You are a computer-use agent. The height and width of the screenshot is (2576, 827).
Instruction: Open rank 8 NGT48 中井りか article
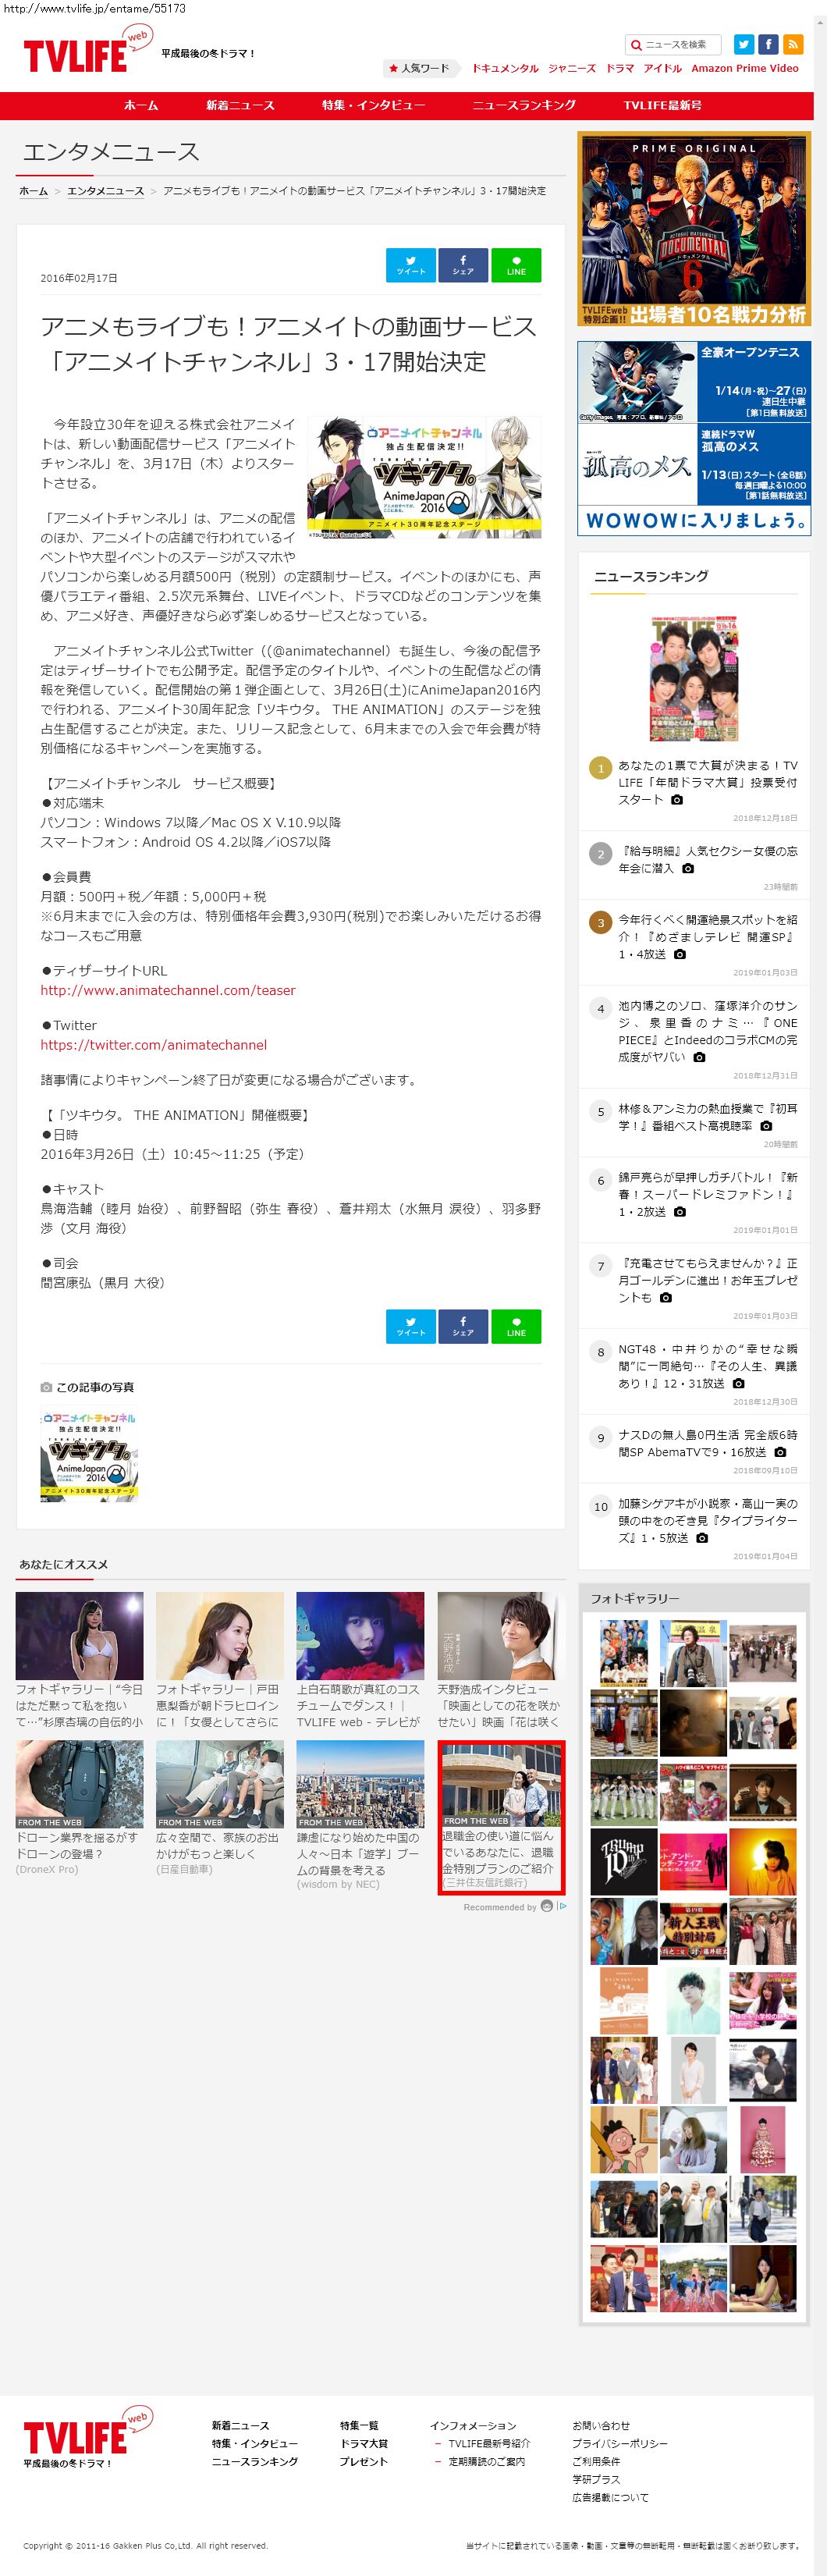708,1366
